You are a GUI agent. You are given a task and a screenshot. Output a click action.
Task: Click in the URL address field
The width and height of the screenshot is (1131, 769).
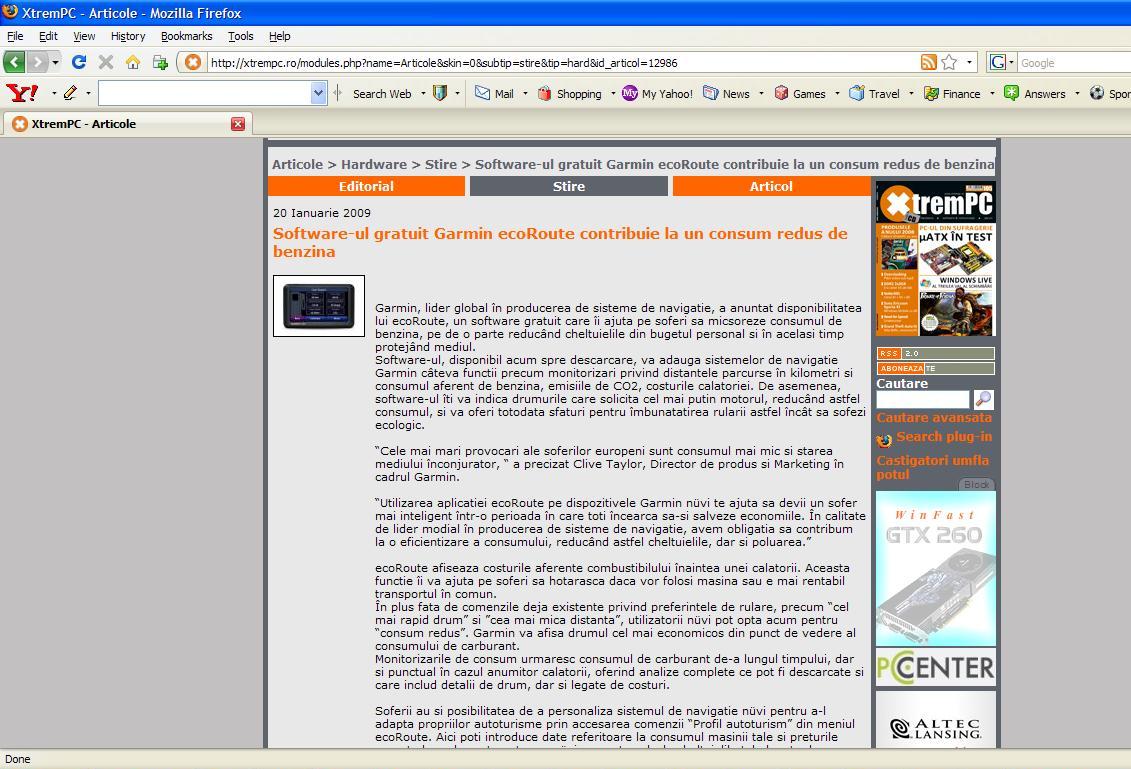563,63
